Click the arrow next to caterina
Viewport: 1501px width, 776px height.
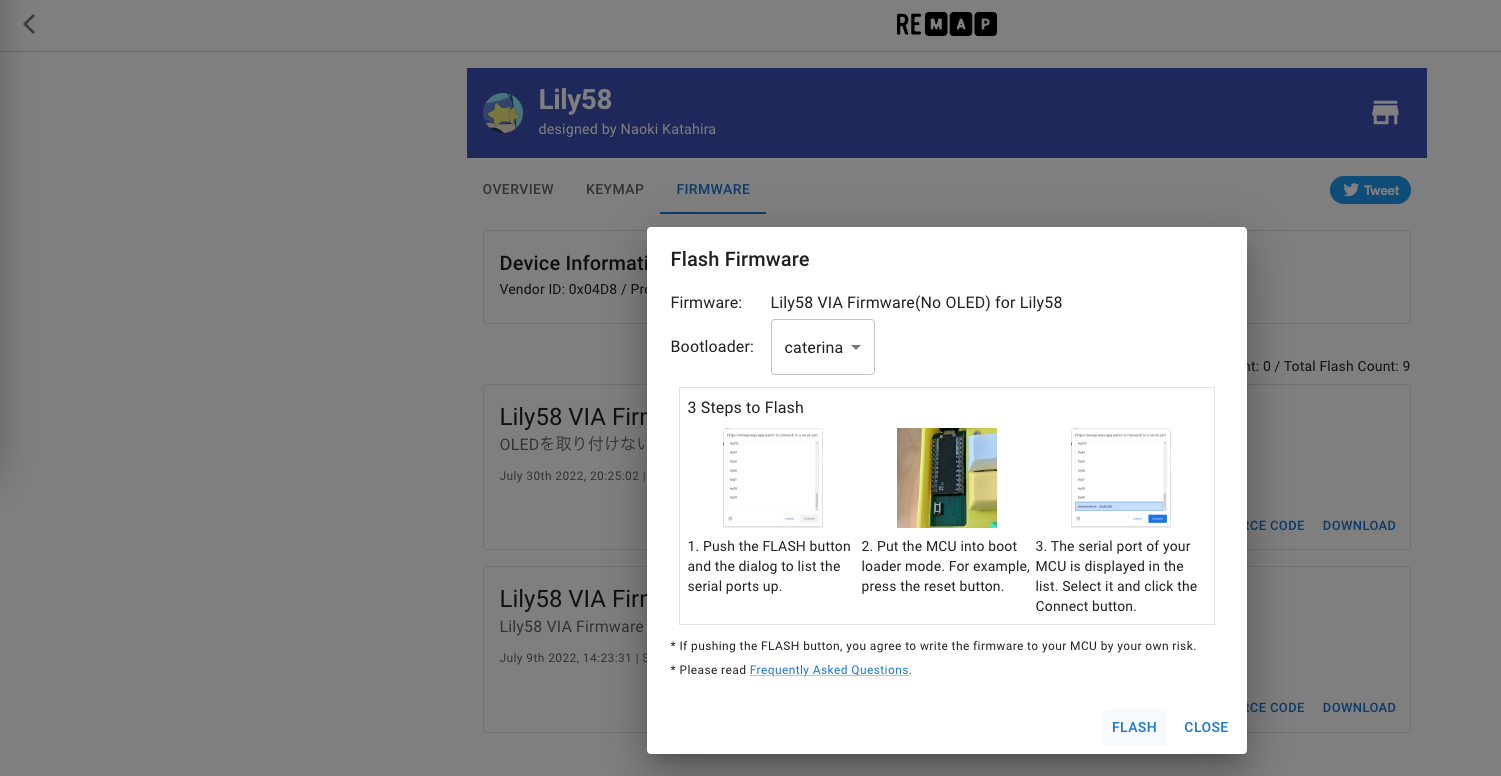click(856, 348)
